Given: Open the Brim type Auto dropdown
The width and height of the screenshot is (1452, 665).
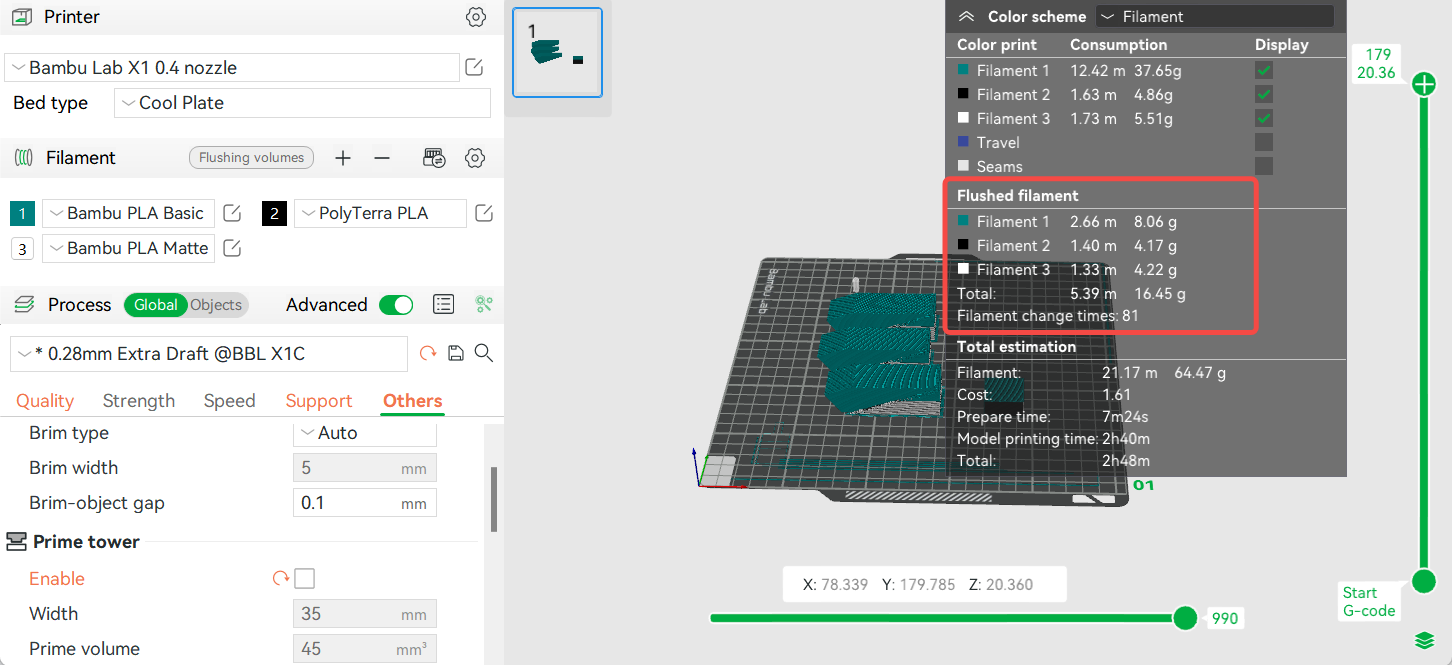Looking at the screenshot, I should [x=364, y=432].
